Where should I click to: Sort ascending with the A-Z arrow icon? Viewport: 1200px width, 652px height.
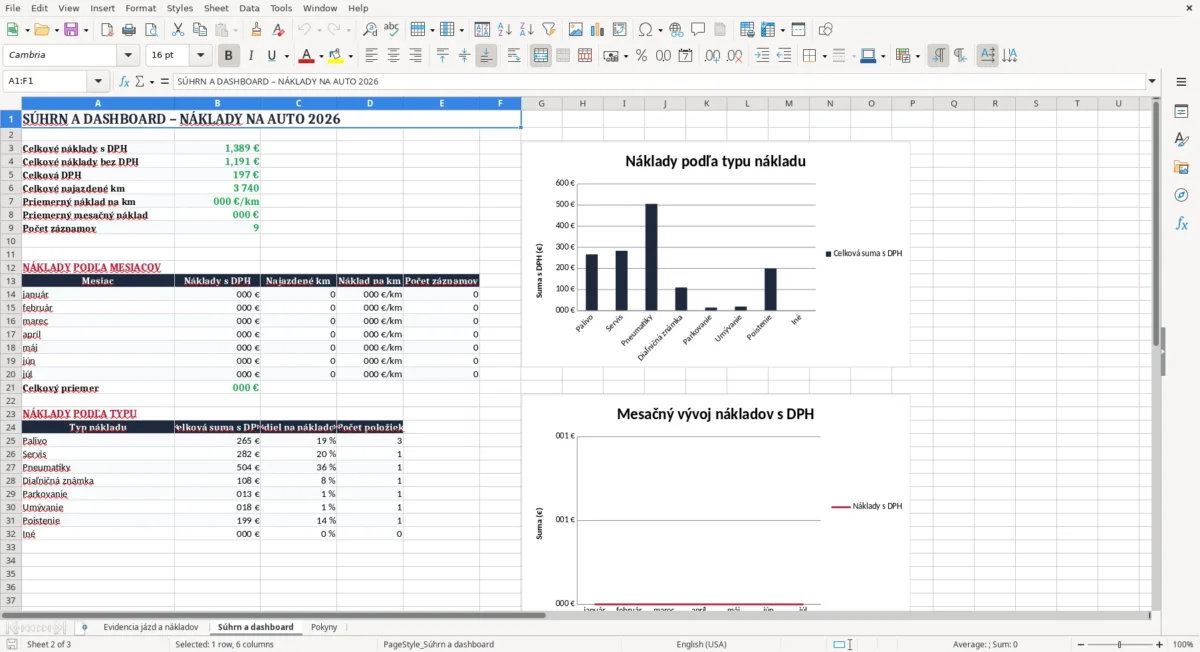[x=505, y=30]
